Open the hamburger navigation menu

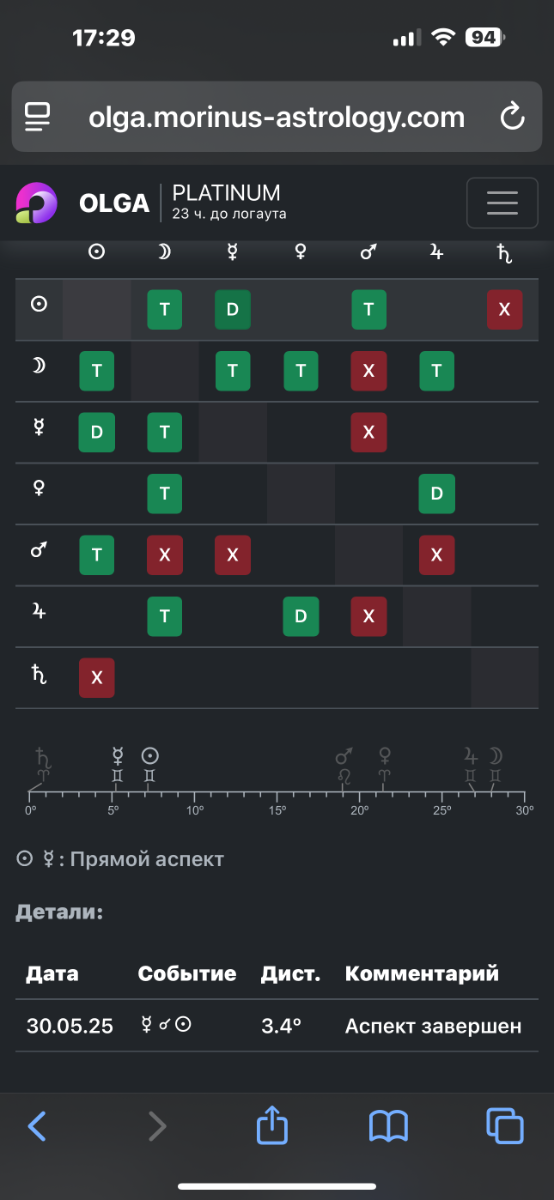[501, 203]
